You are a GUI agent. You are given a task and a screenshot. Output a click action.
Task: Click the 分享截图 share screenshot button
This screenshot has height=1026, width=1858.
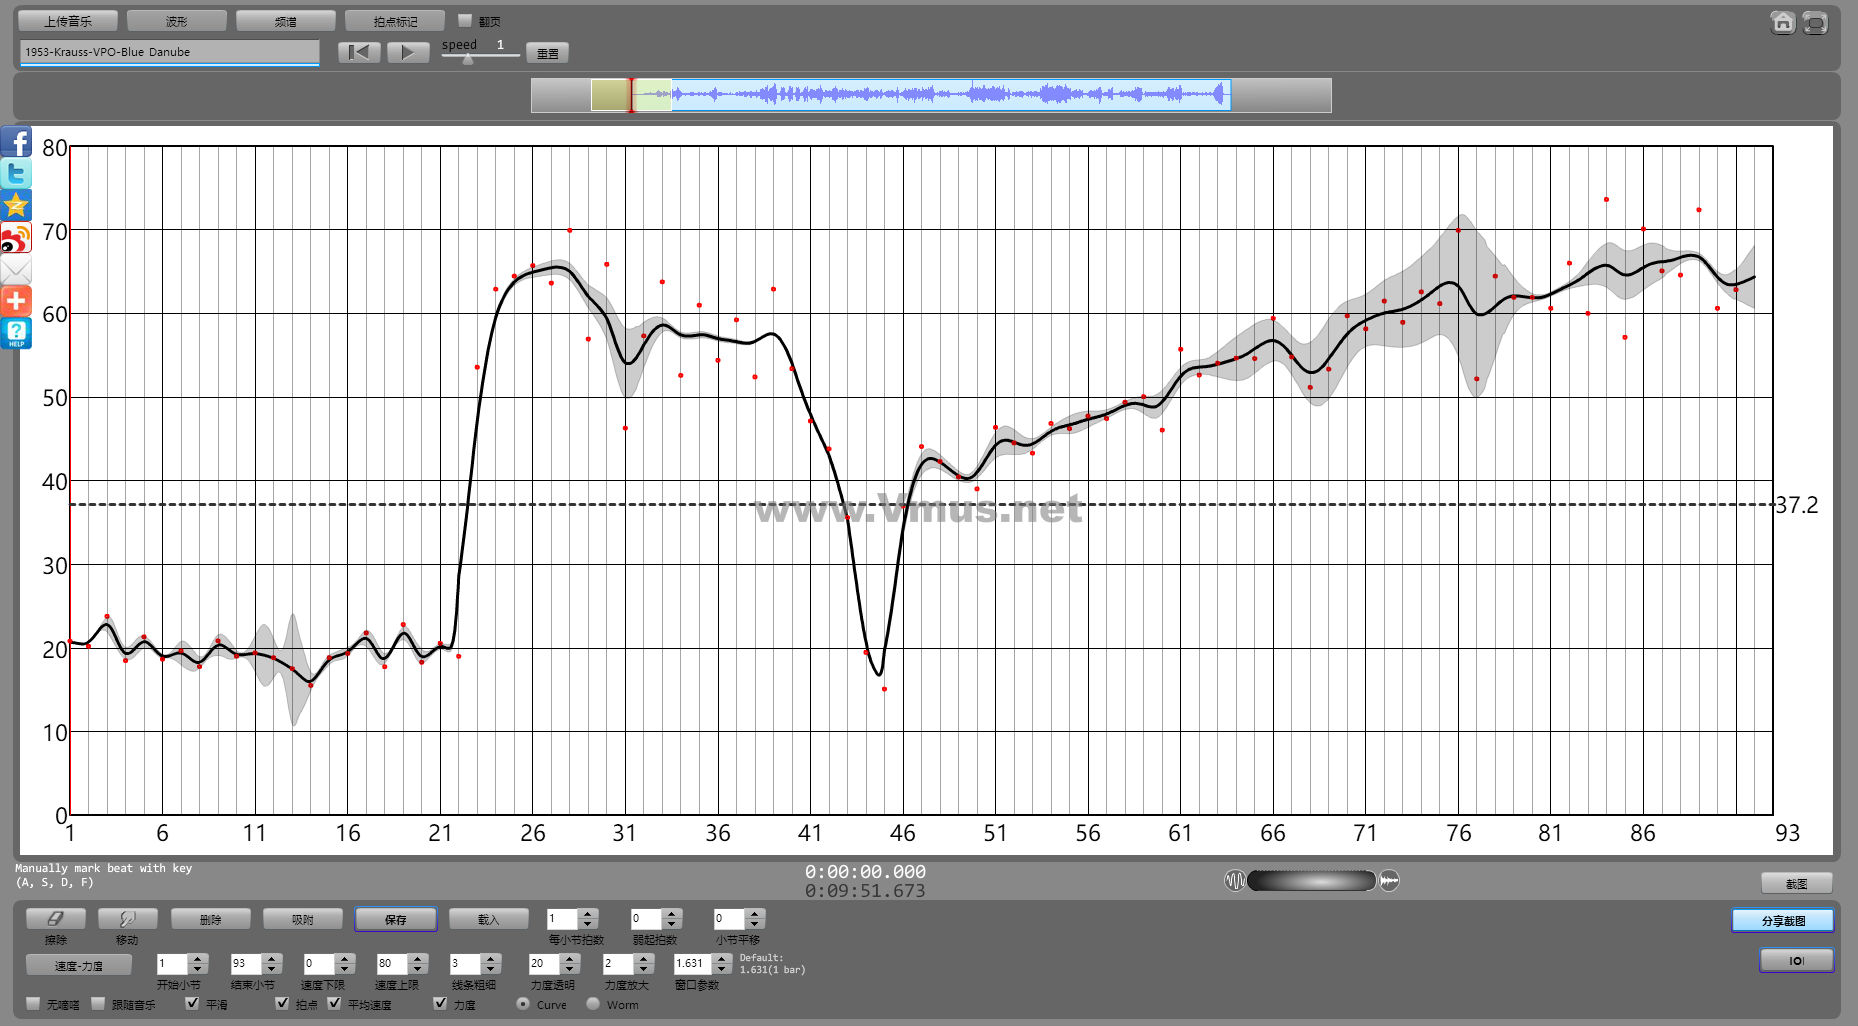[1783, 920]
